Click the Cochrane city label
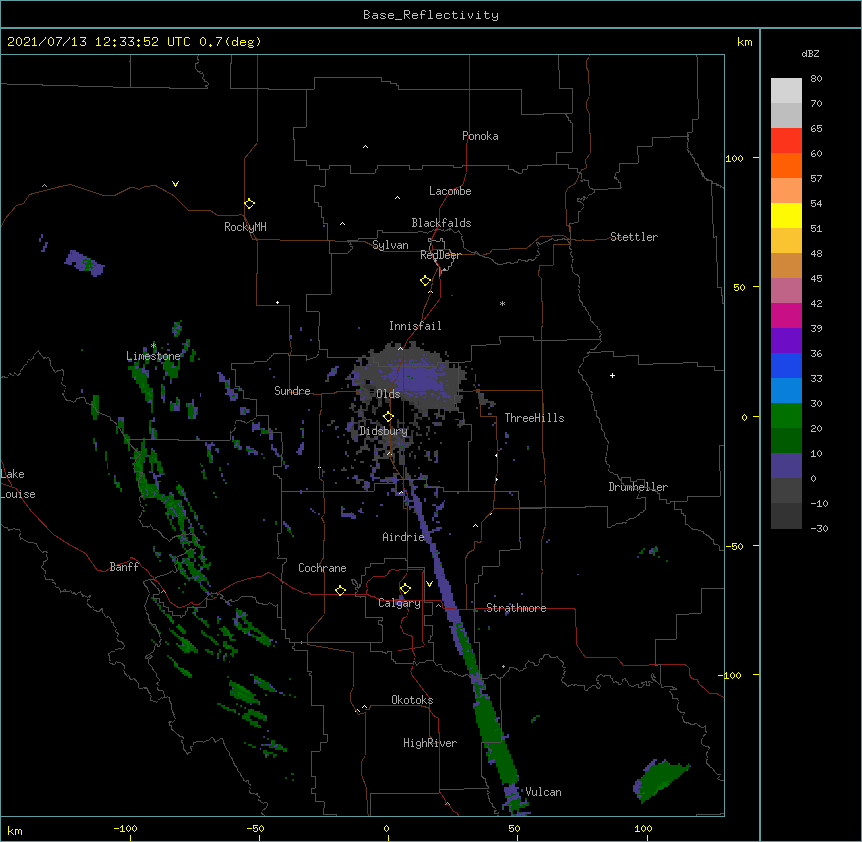 pyautogui.click(x=322, y=568)
